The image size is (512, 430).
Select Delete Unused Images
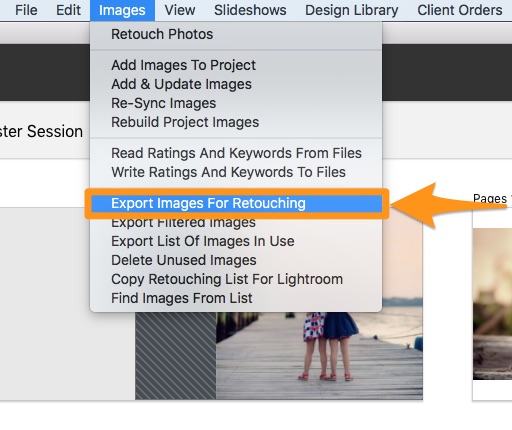point(236,260)
